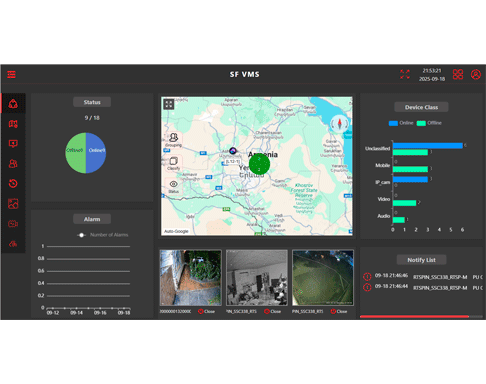Toggle the Offline legend in Device Class
The image size is (486, 384).
tap(429, 123)
